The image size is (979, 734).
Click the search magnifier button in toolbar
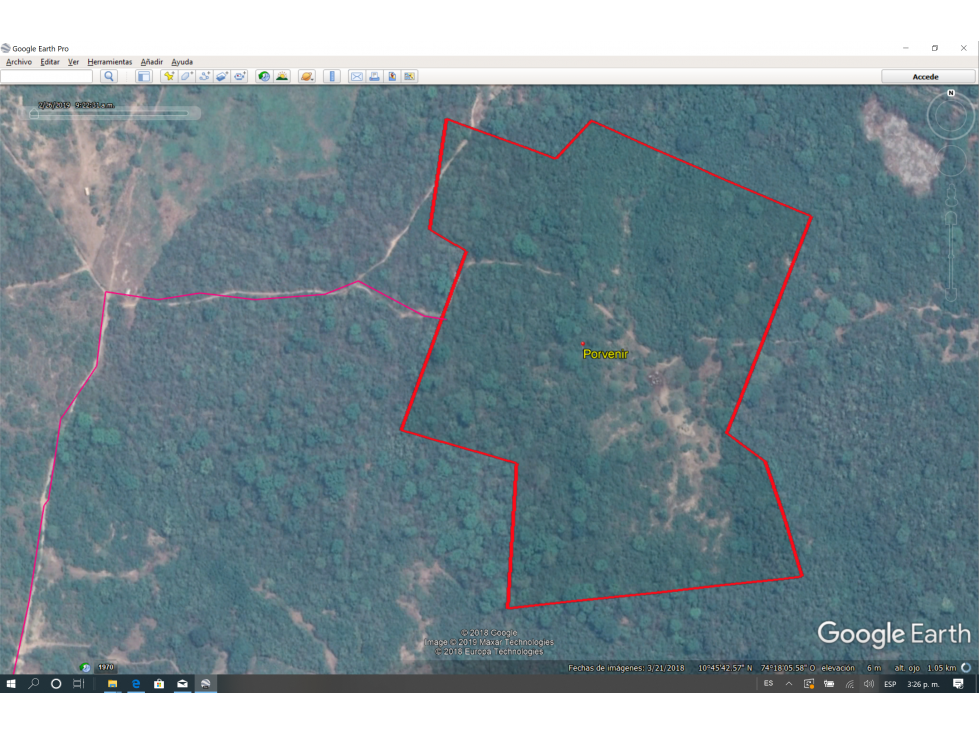[x=109, y=76]
